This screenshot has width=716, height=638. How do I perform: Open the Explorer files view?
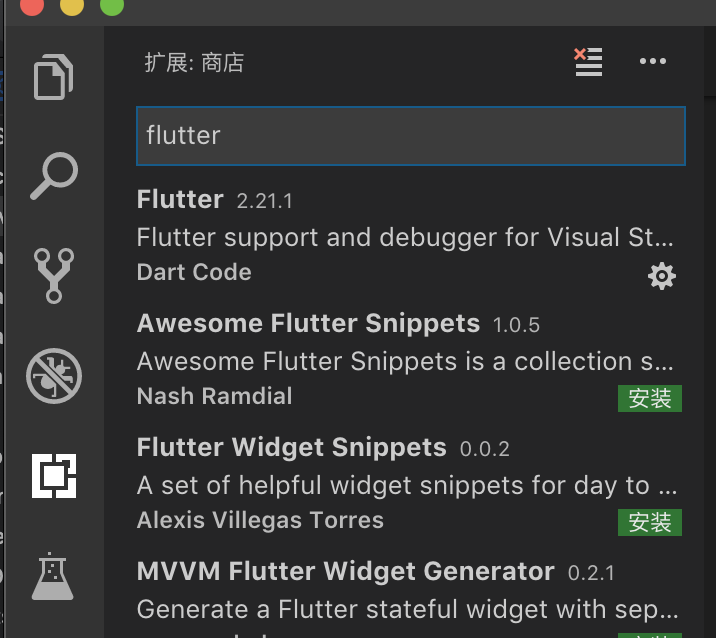53,76
